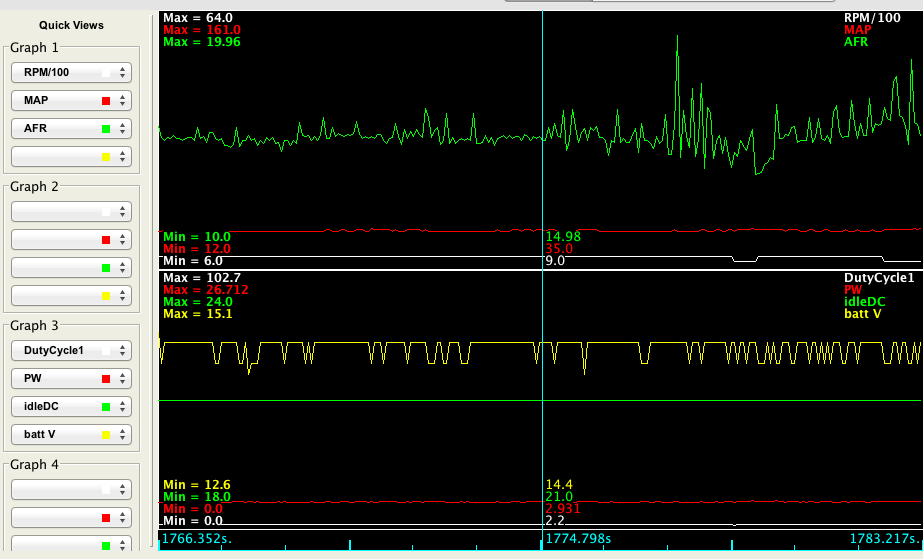Click the red MAP legend label in top graph
This screenshot has width=923, height=559.
click(857, 30)
